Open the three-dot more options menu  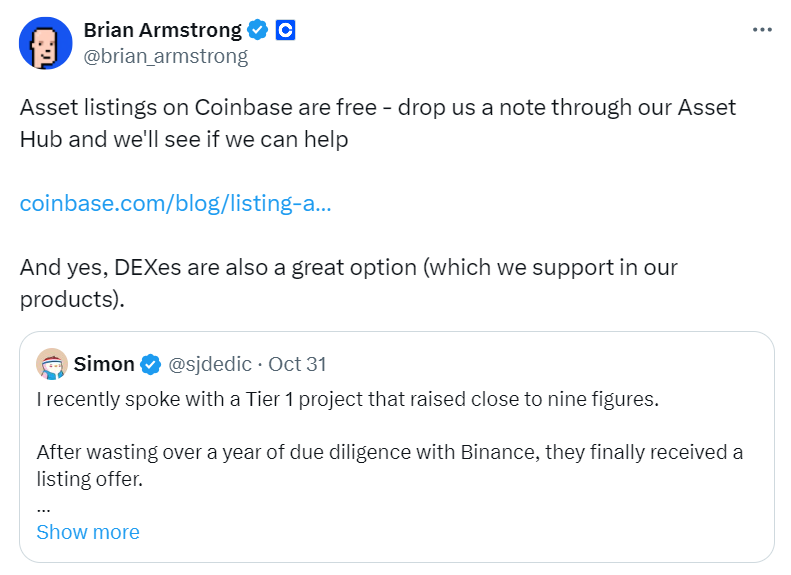point(762,30)
